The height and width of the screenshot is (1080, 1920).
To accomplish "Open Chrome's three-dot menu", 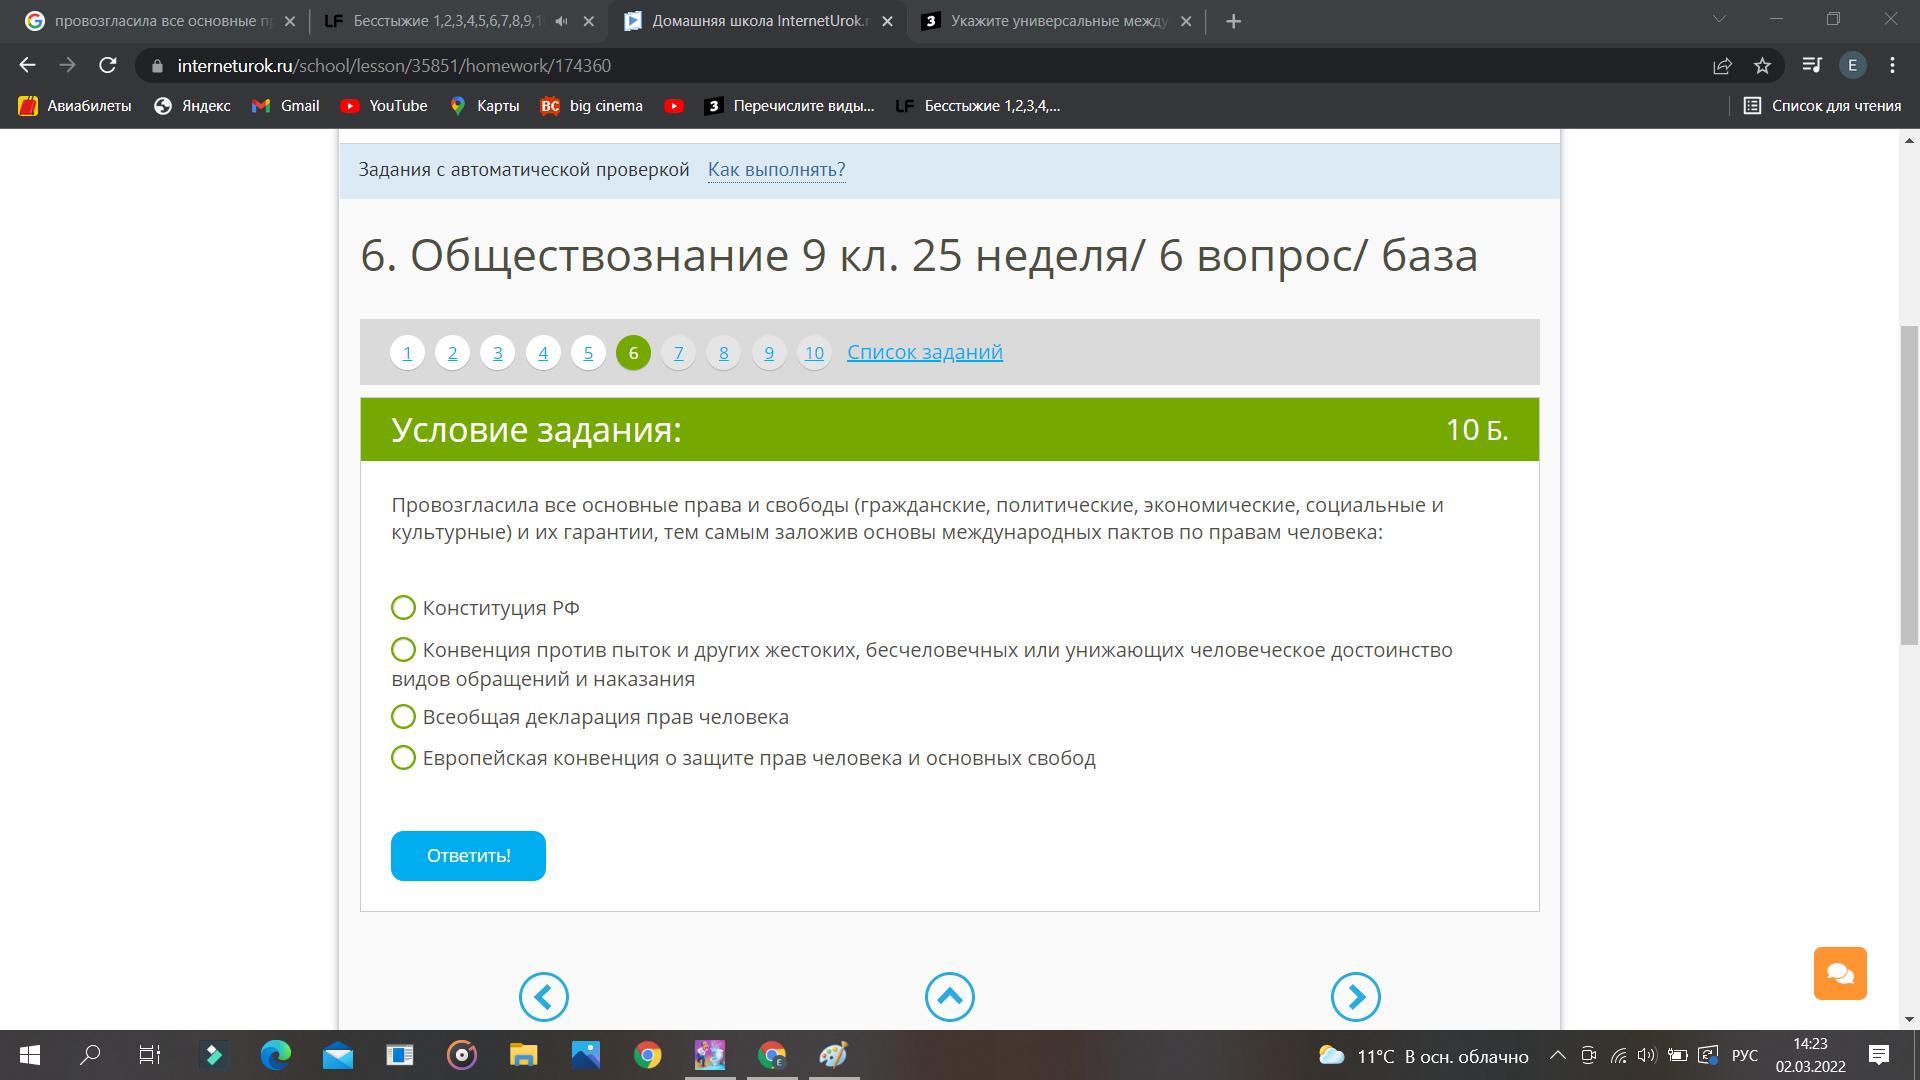I will 1892,66.
